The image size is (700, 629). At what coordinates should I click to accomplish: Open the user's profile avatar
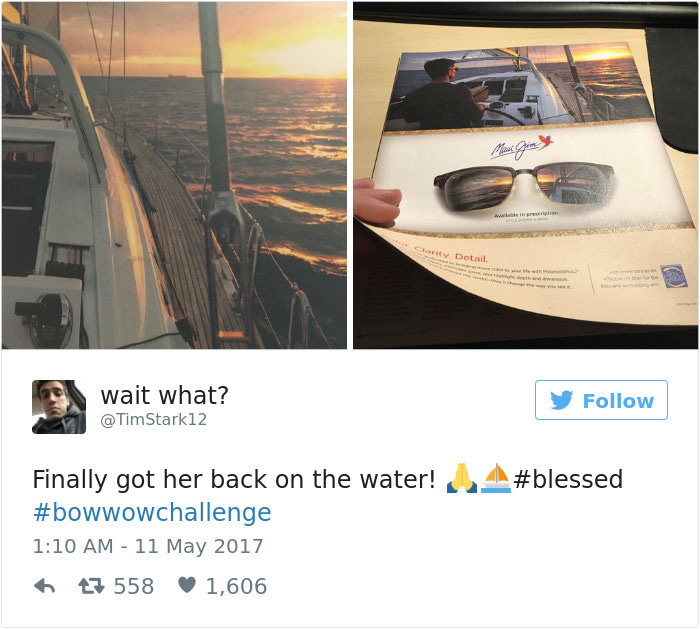point(59,407)
